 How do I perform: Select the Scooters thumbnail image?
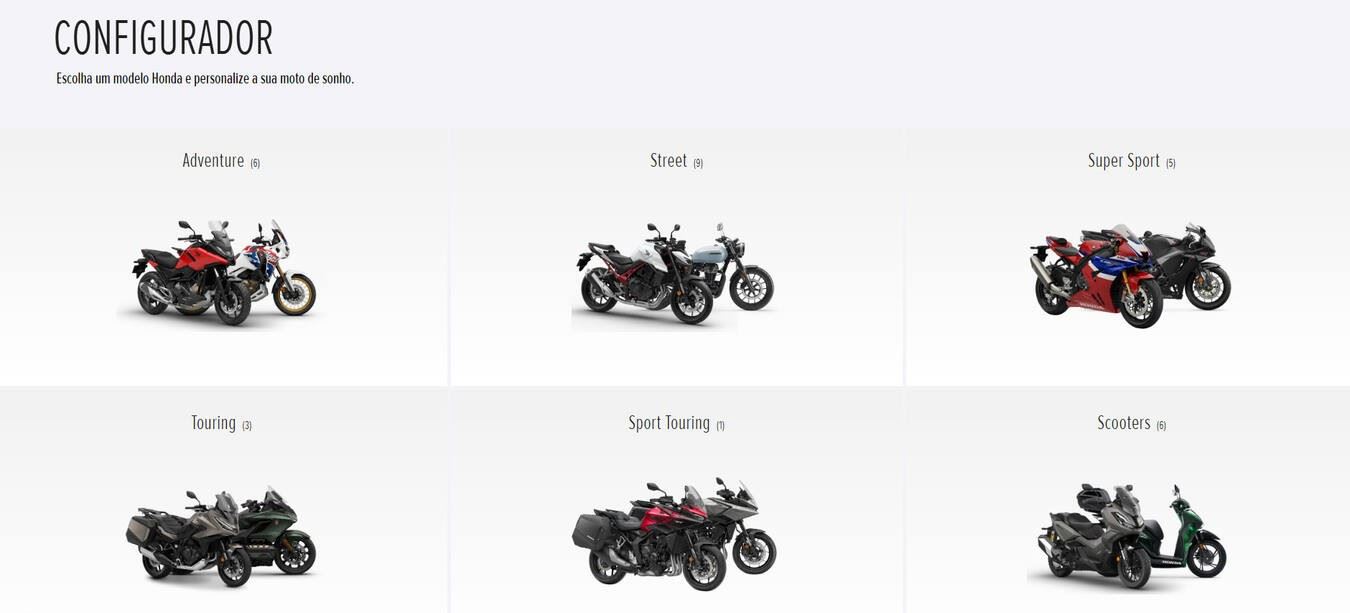click(x=1128, y=537)
